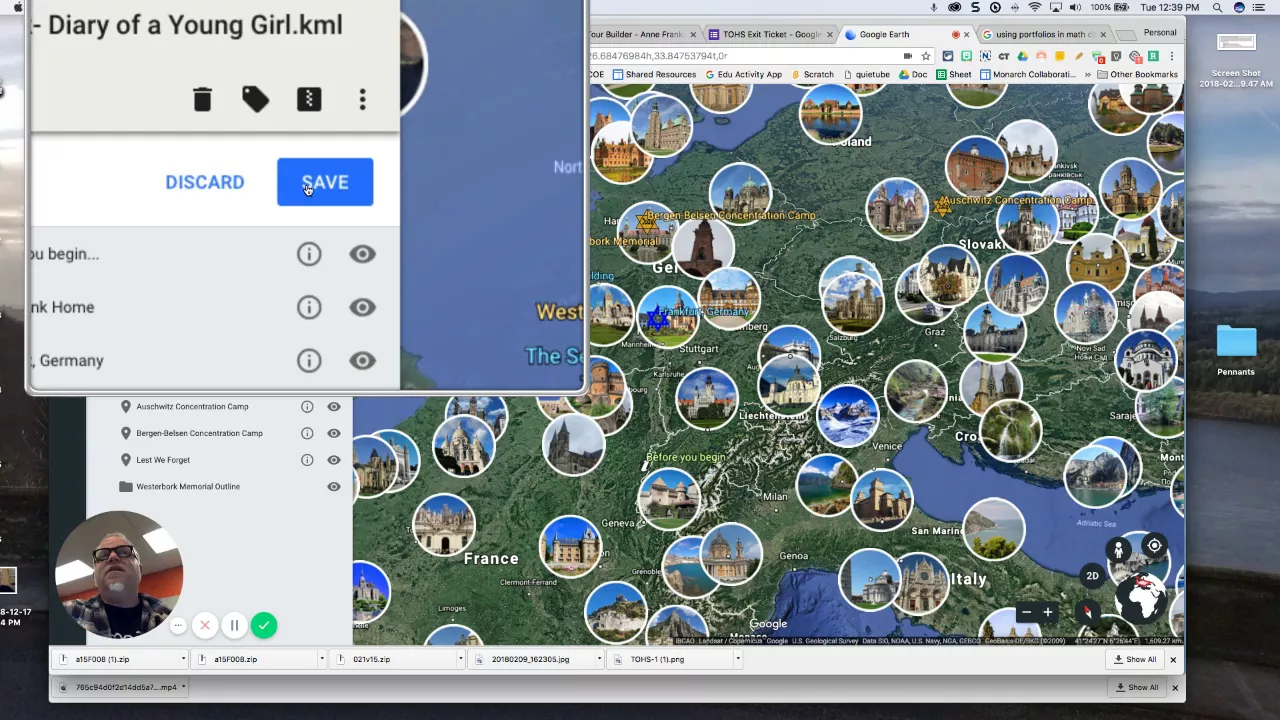
Task: Hide Westerbork Memorial Outline folder
Action: (334, 487)
